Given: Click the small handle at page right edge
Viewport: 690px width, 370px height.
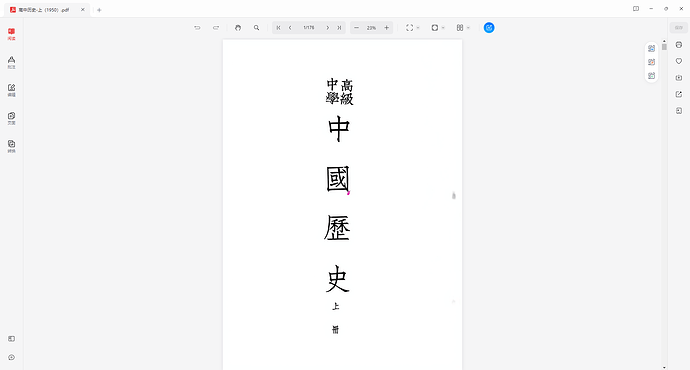Looking at the screenshot, I should pyautogui.click(x=454, y=195).
